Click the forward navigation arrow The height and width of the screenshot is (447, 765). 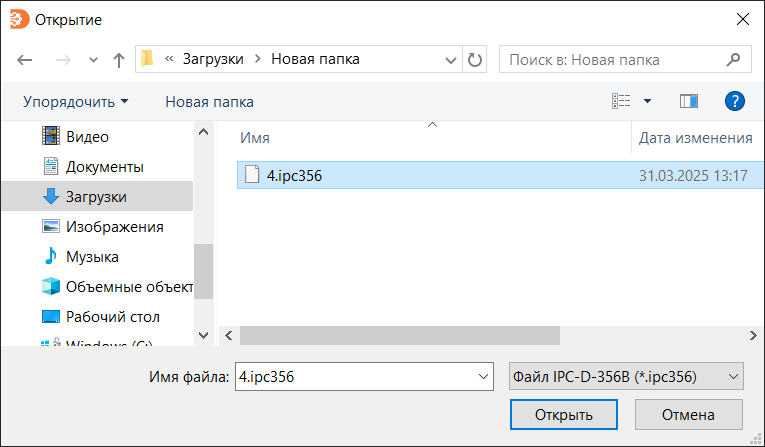click(x=63, y=60)
